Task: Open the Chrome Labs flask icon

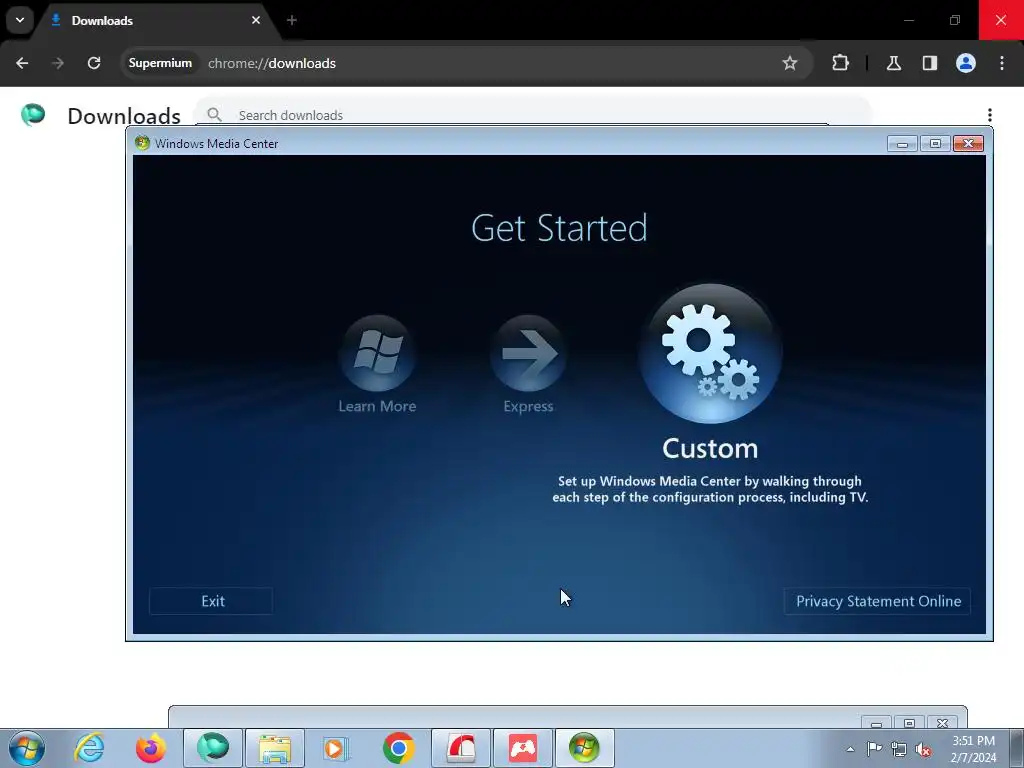Action: pos(894,63)
